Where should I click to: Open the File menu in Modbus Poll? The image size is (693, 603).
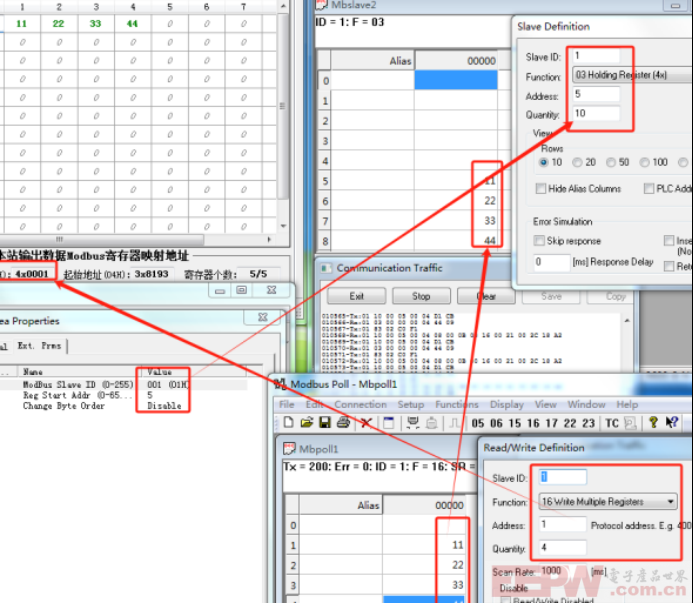click(286, 404)
